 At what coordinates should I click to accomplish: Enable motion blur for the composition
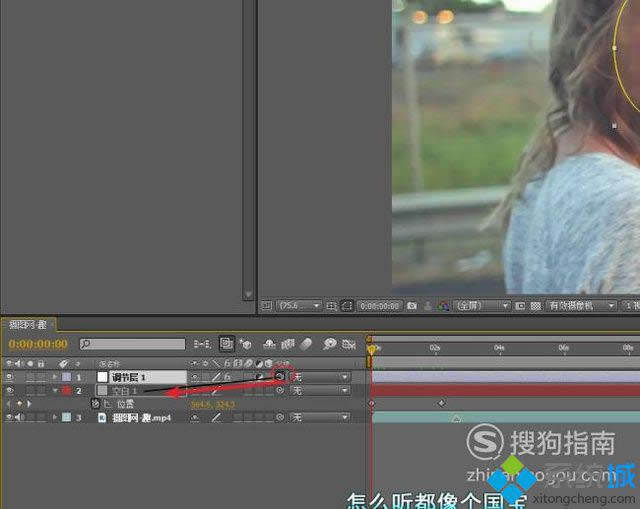(x=306, y=344)
